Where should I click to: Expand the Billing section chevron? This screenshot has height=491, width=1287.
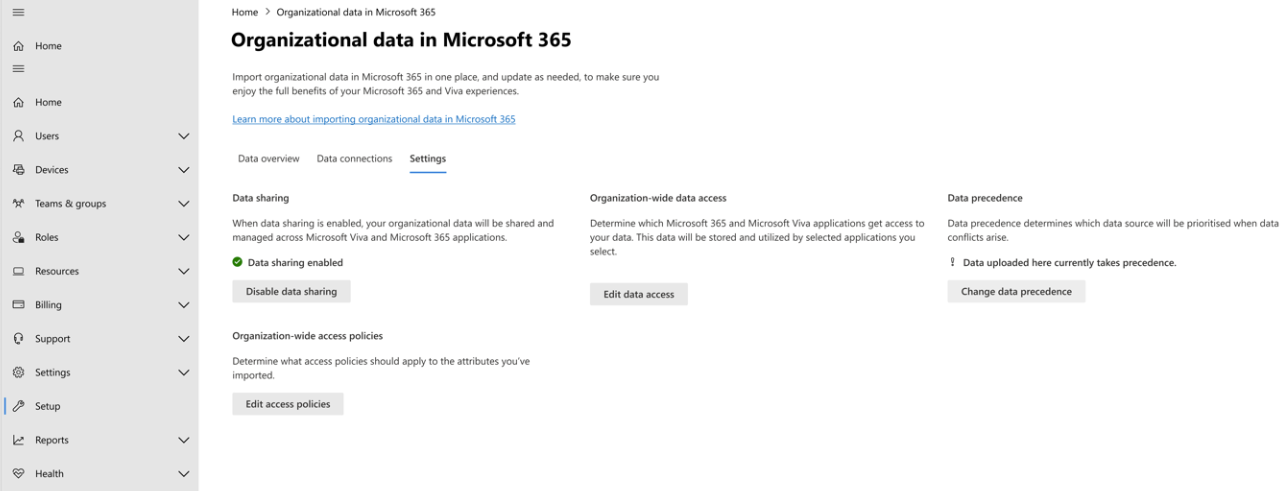click(x=184, y=305)
